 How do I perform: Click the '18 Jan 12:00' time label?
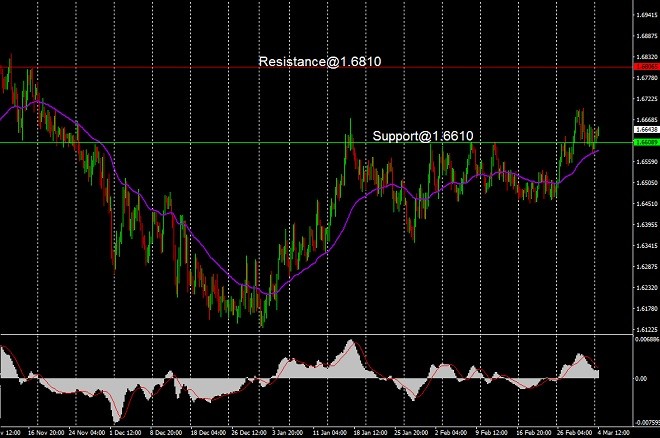370,433
